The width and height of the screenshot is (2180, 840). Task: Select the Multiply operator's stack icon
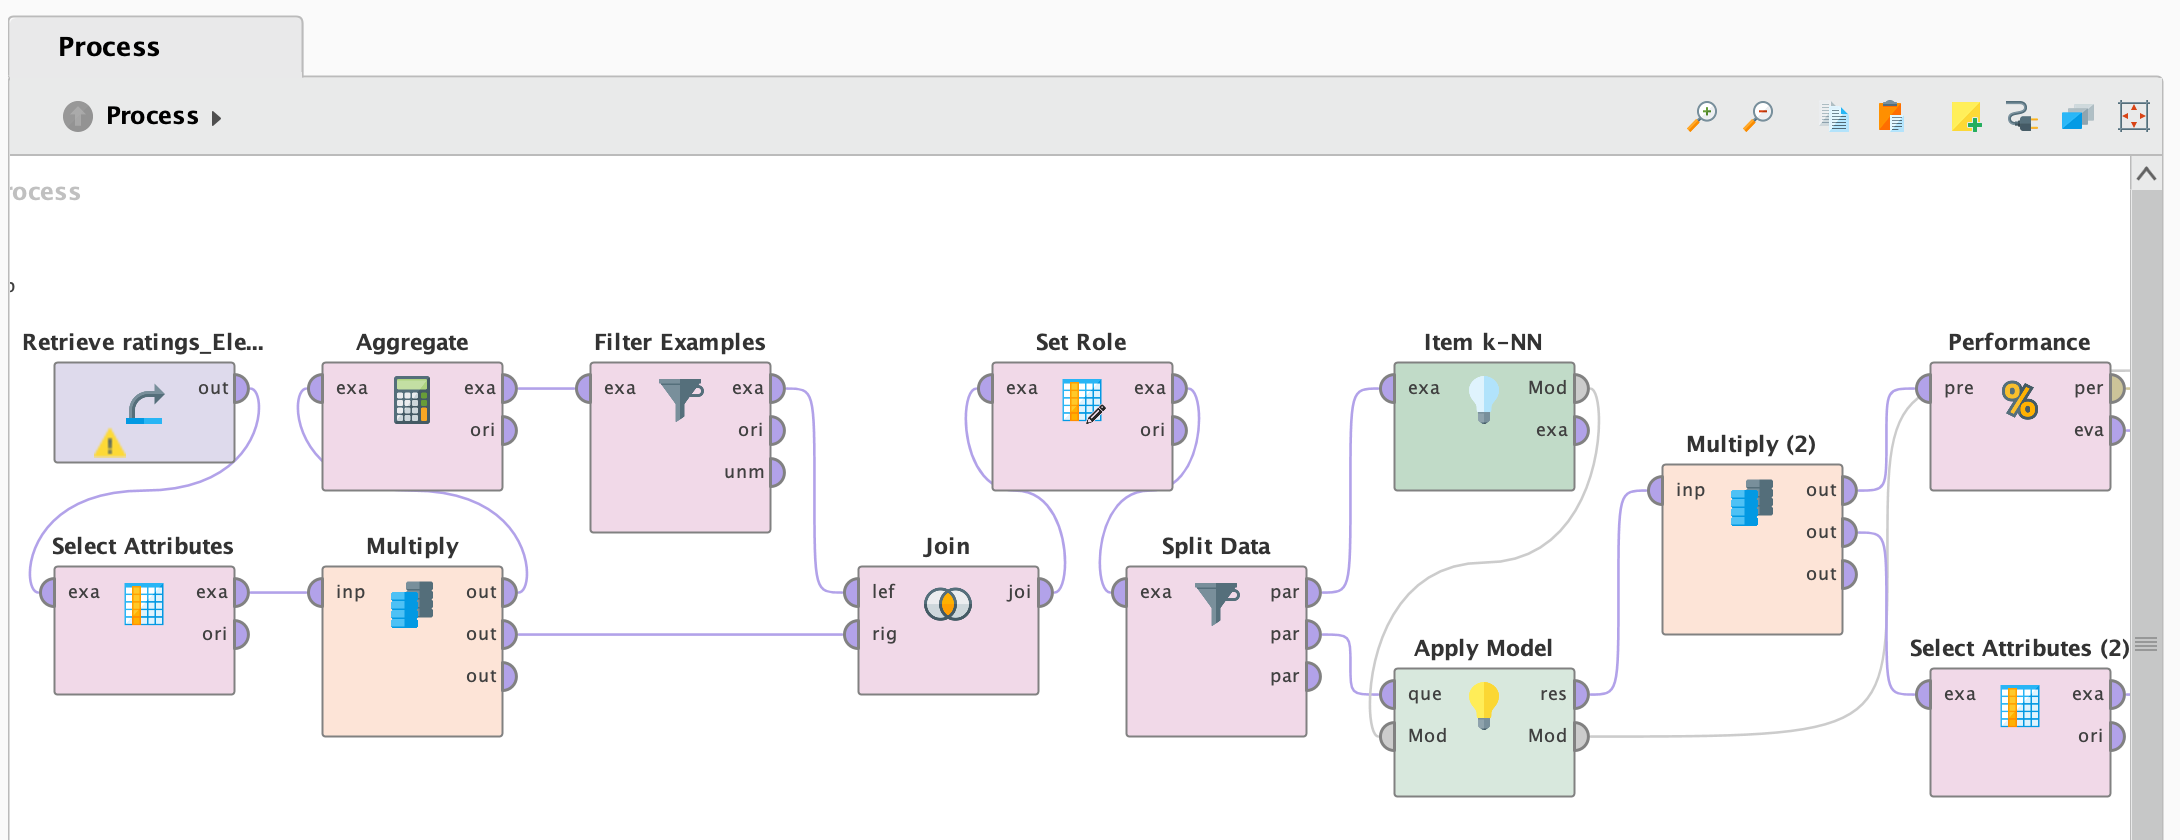(412, 604)
